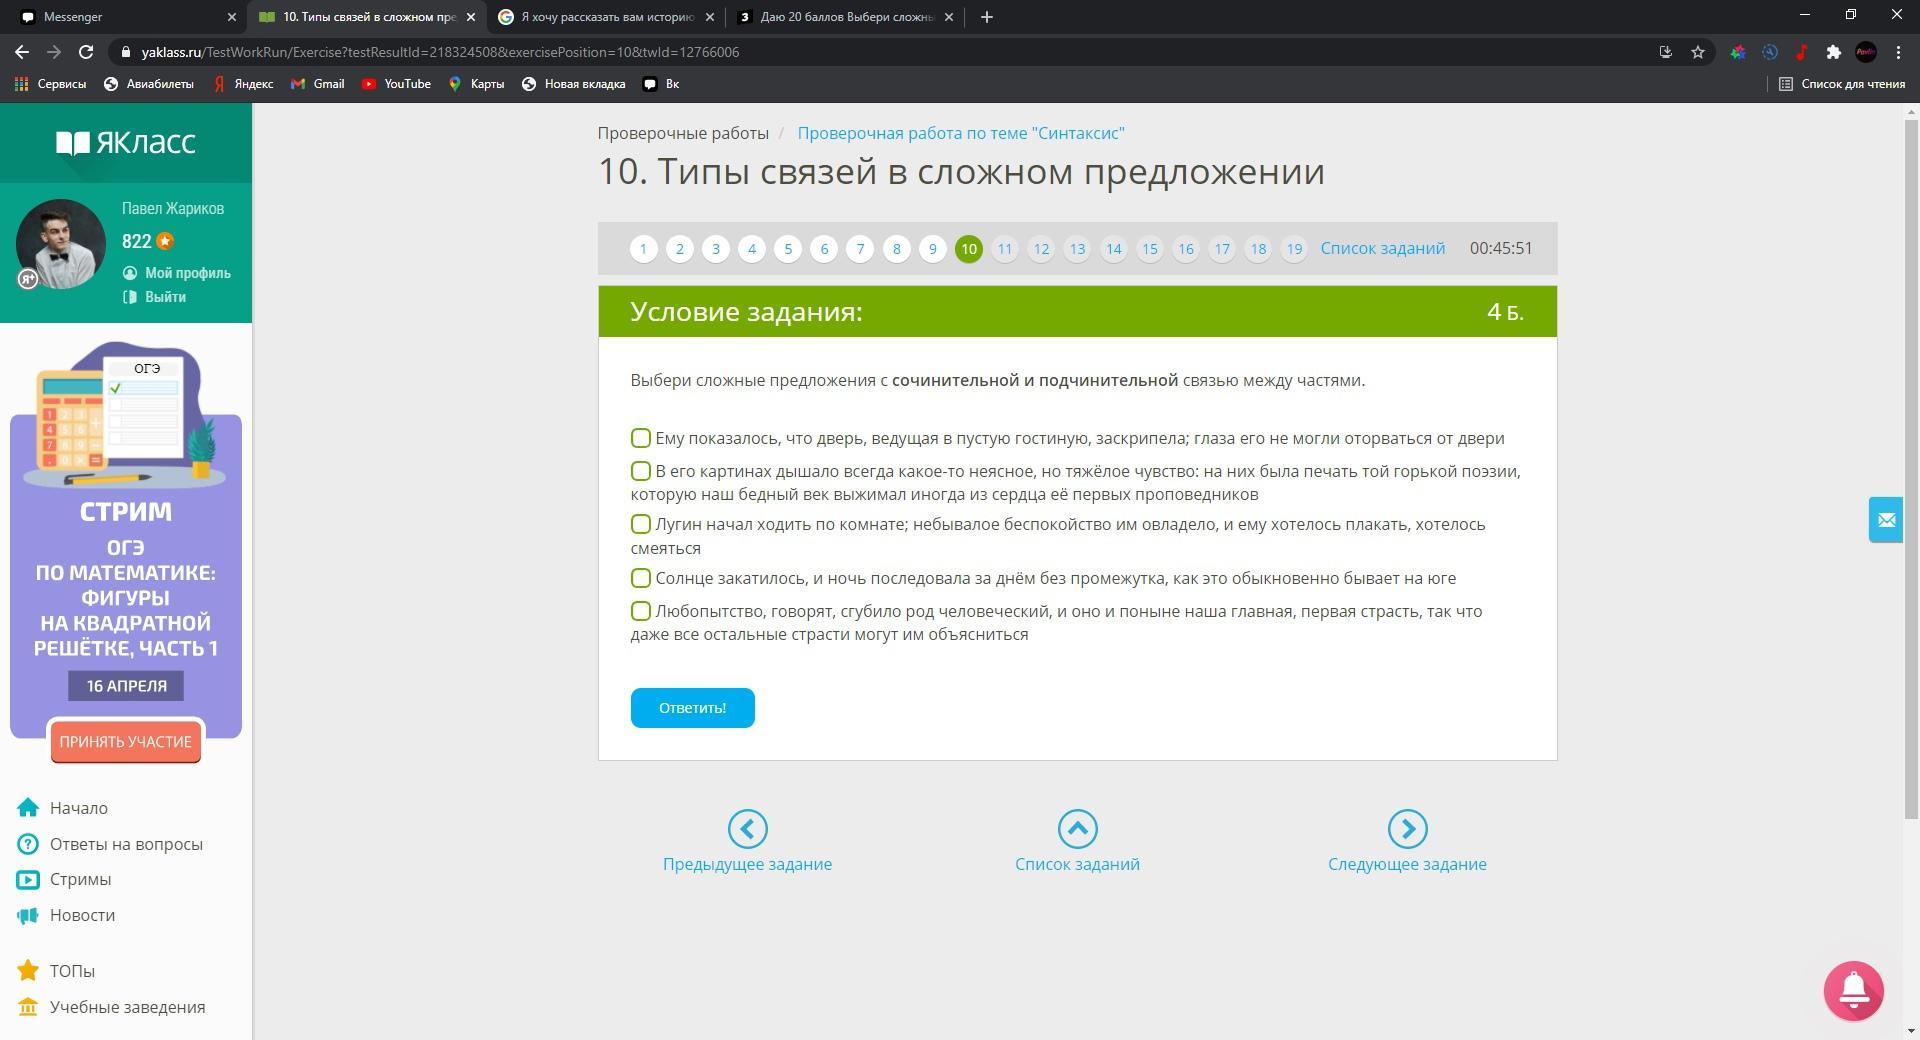The height and width of the screenshot is (1040, 1920).
Task: Click the ЯКласс logo
Action: point(126,143)
